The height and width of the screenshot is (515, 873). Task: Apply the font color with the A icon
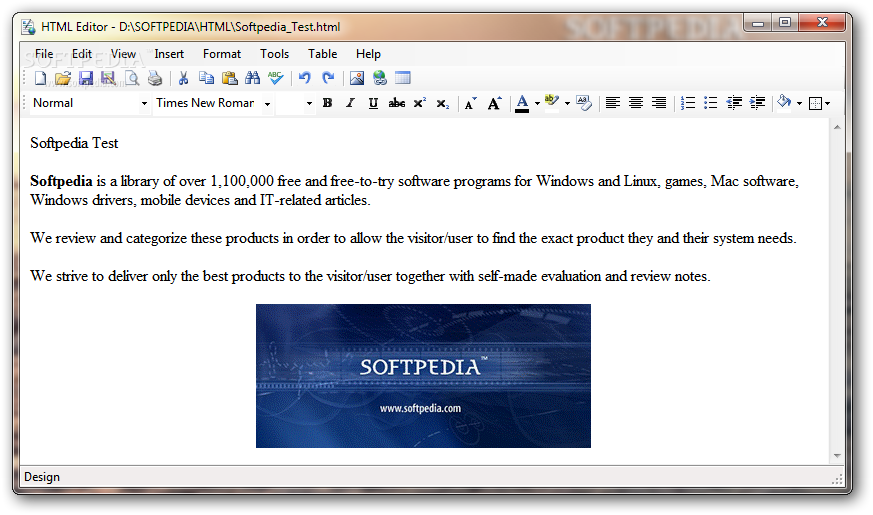[522, 103]
